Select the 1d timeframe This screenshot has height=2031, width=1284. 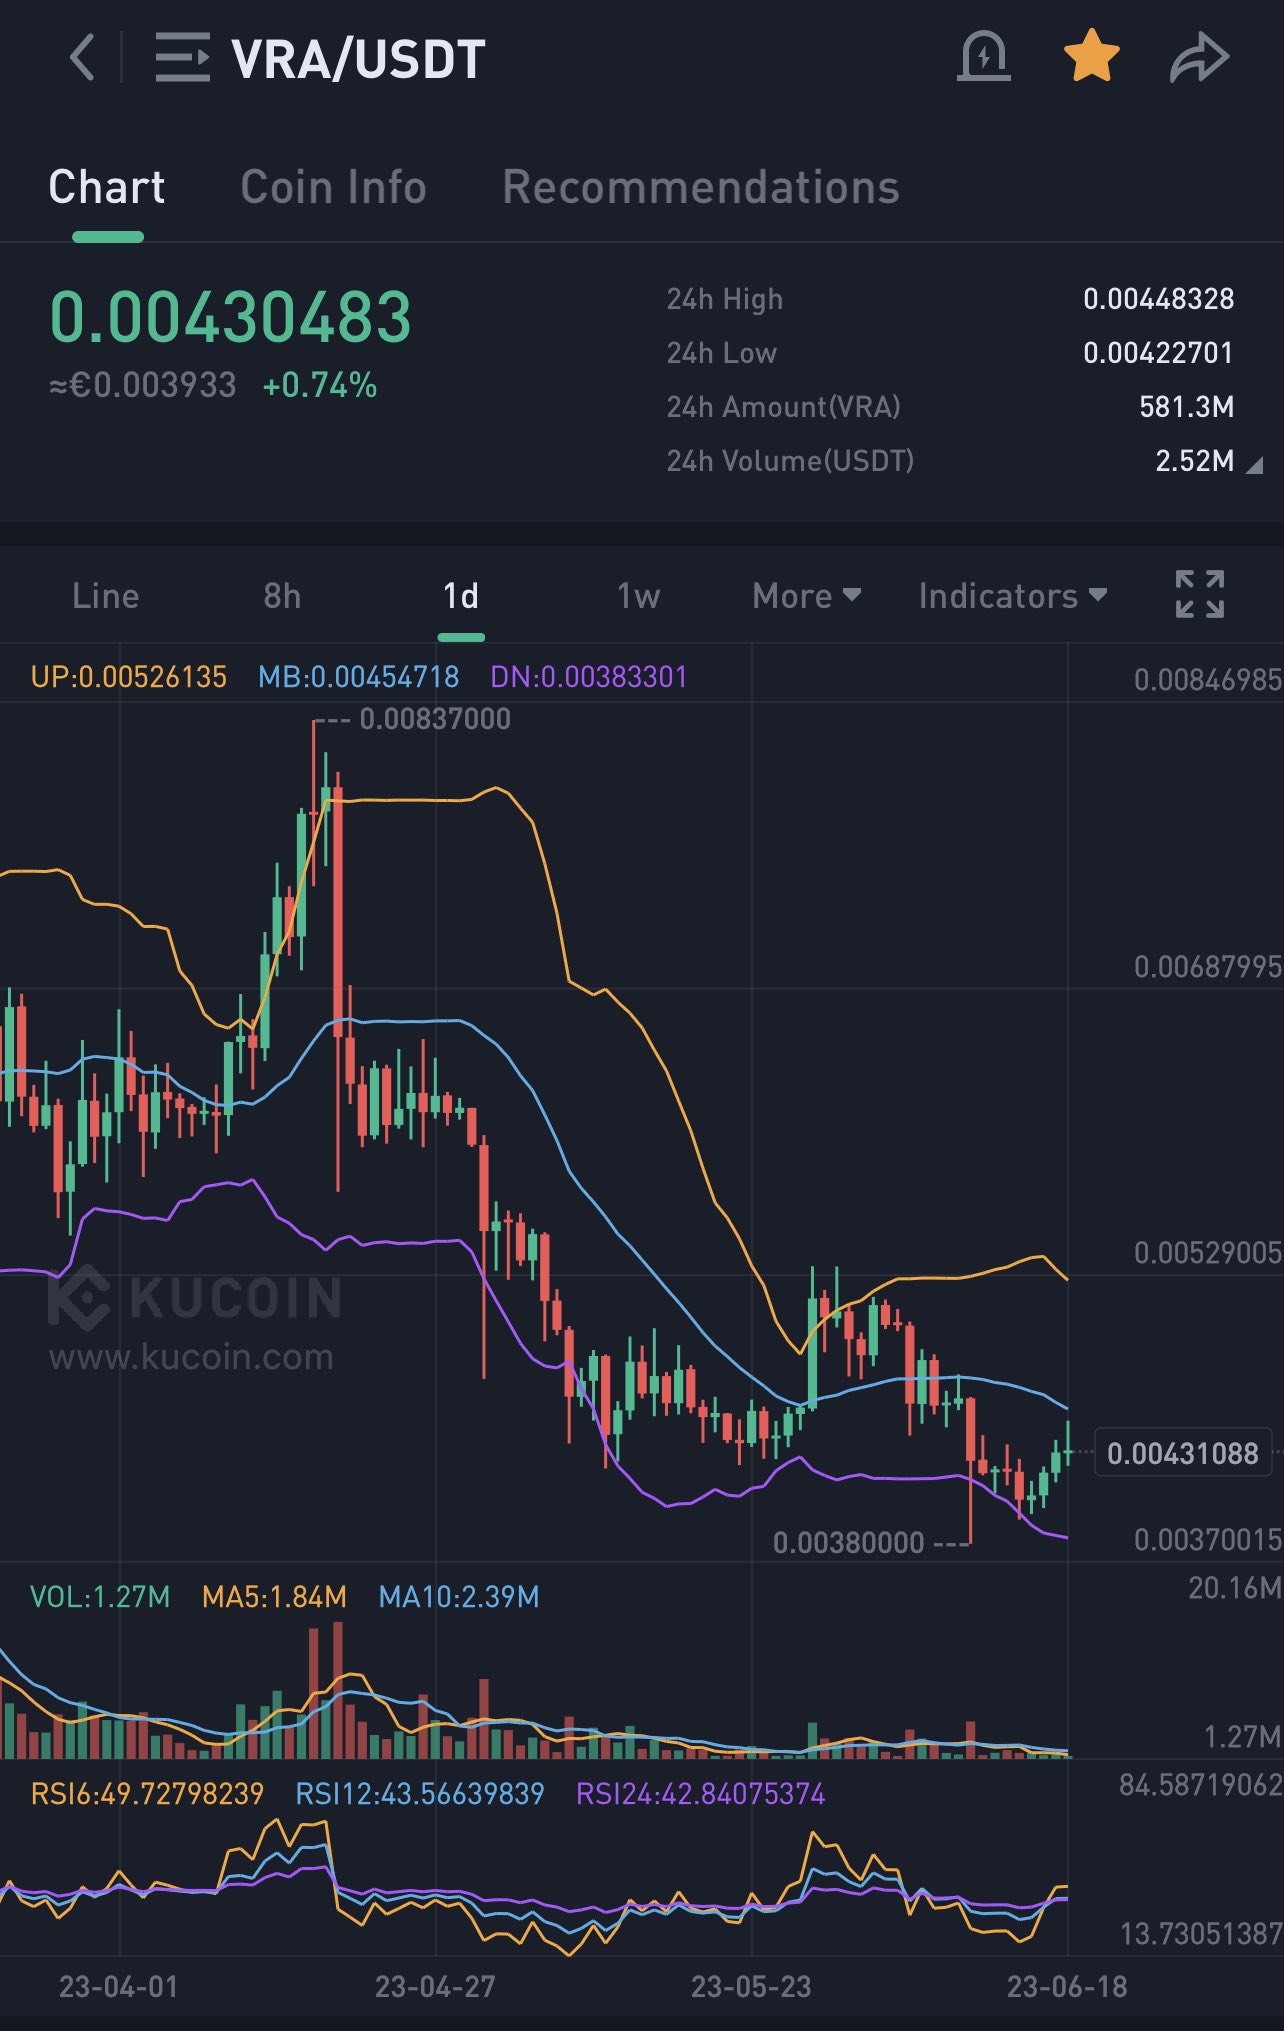461,596
